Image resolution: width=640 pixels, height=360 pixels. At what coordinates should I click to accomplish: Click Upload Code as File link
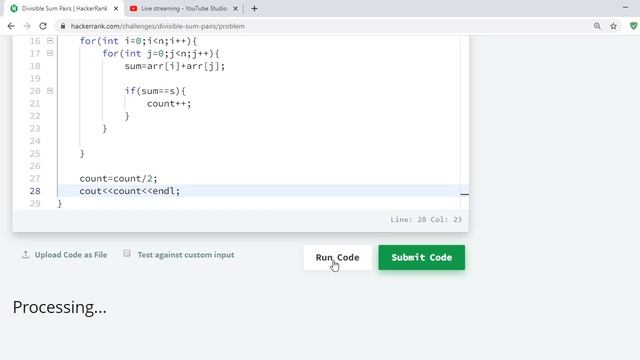71,255
